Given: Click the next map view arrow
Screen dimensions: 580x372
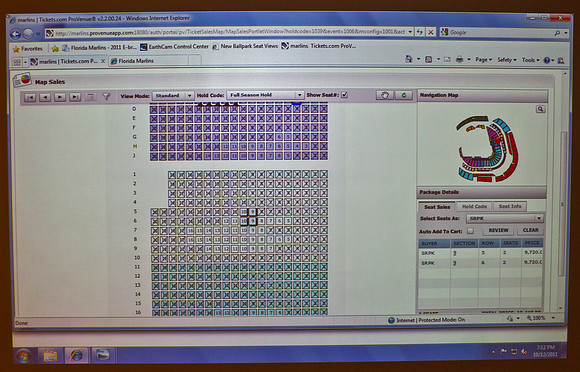Looking at the screenshot, I should pyautogui.click(x=60, y=97).
